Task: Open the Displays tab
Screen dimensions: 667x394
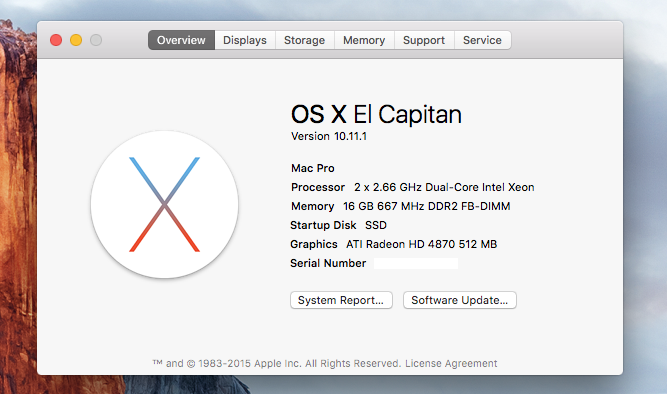Action: (x=245, y=40)
